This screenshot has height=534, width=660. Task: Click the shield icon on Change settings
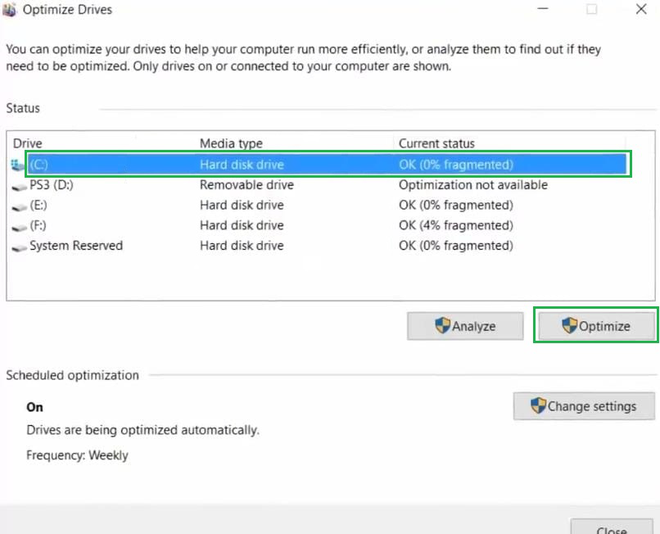click(x=538, y=406)
